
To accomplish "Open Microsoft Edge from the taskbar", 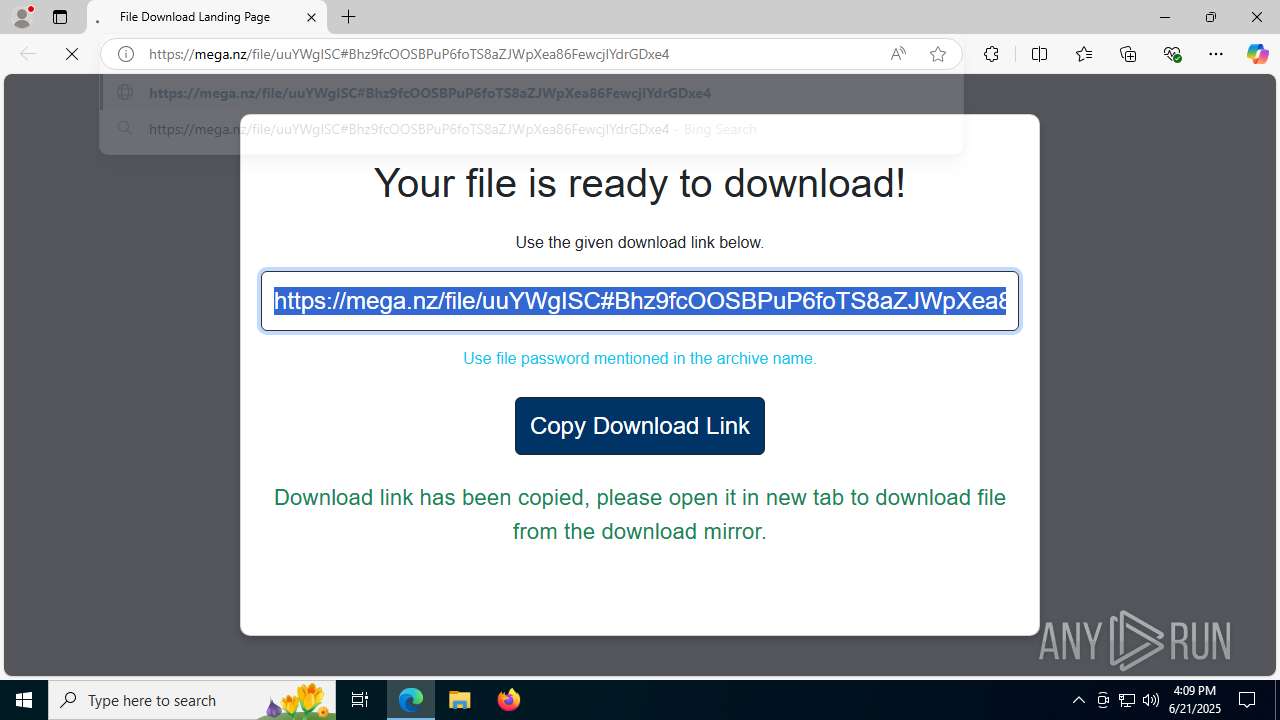I will (x=411, y=700).
